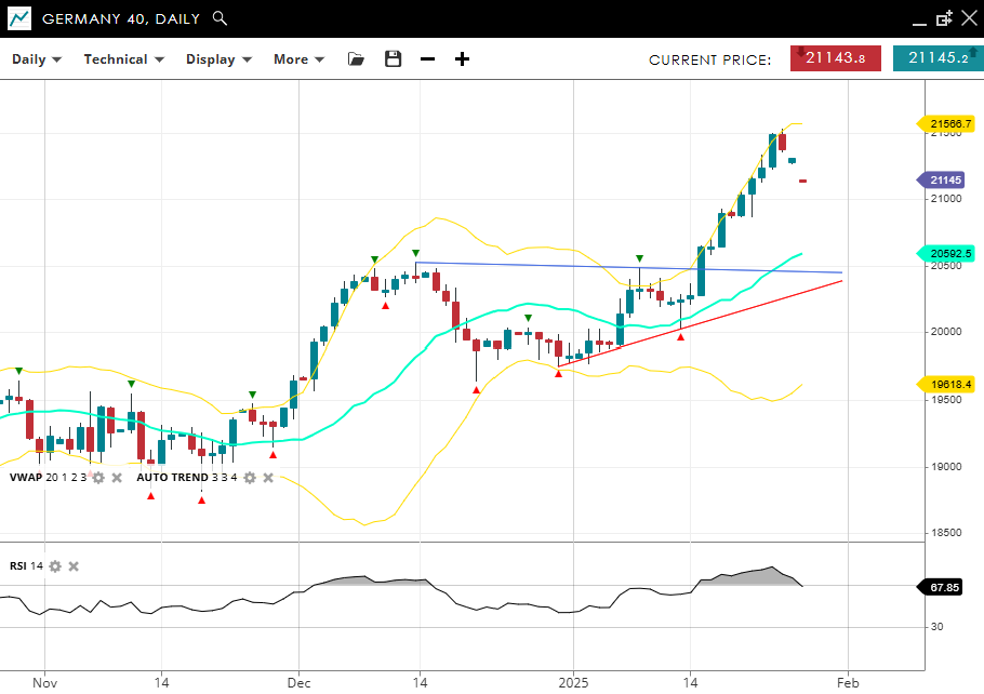Detach chart using pop-out window icon

[943, 19]
